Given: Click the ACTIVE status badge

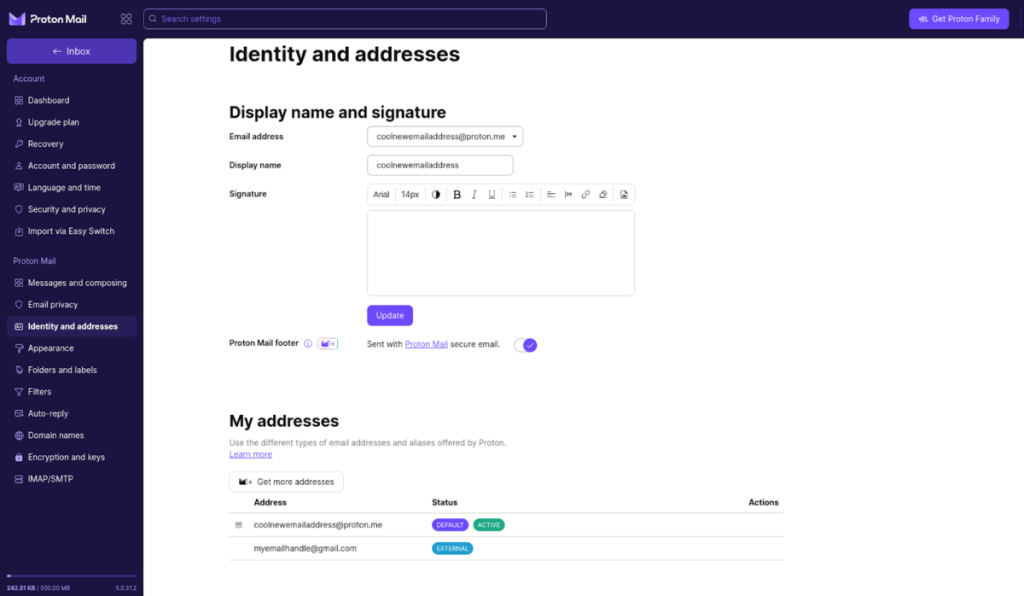Looking at the screenshot, I should (488, 525).
